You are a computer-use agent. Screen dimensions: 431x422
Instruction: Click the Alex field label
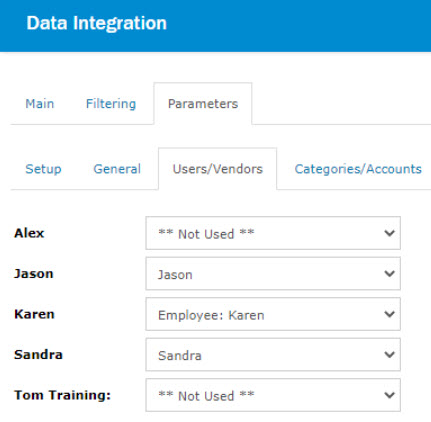[x=29, y=233]
